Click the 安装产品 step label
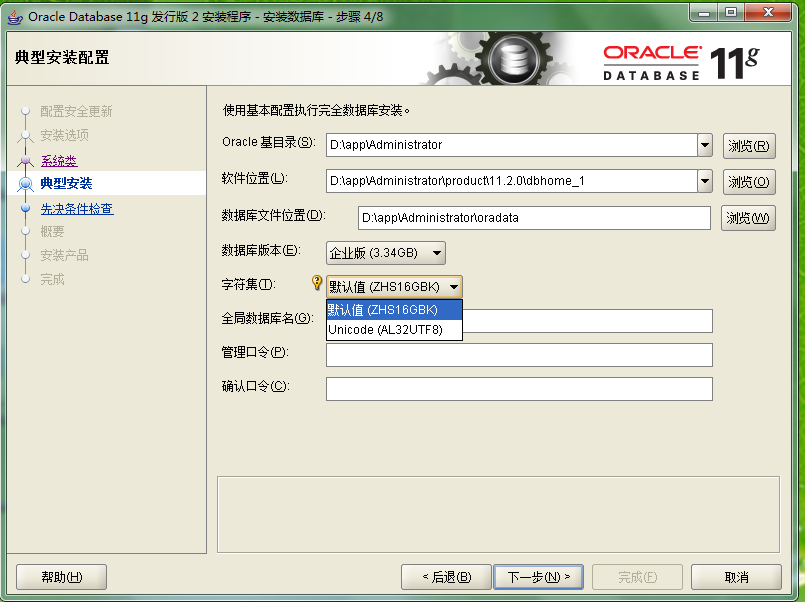 pos(65,255)
